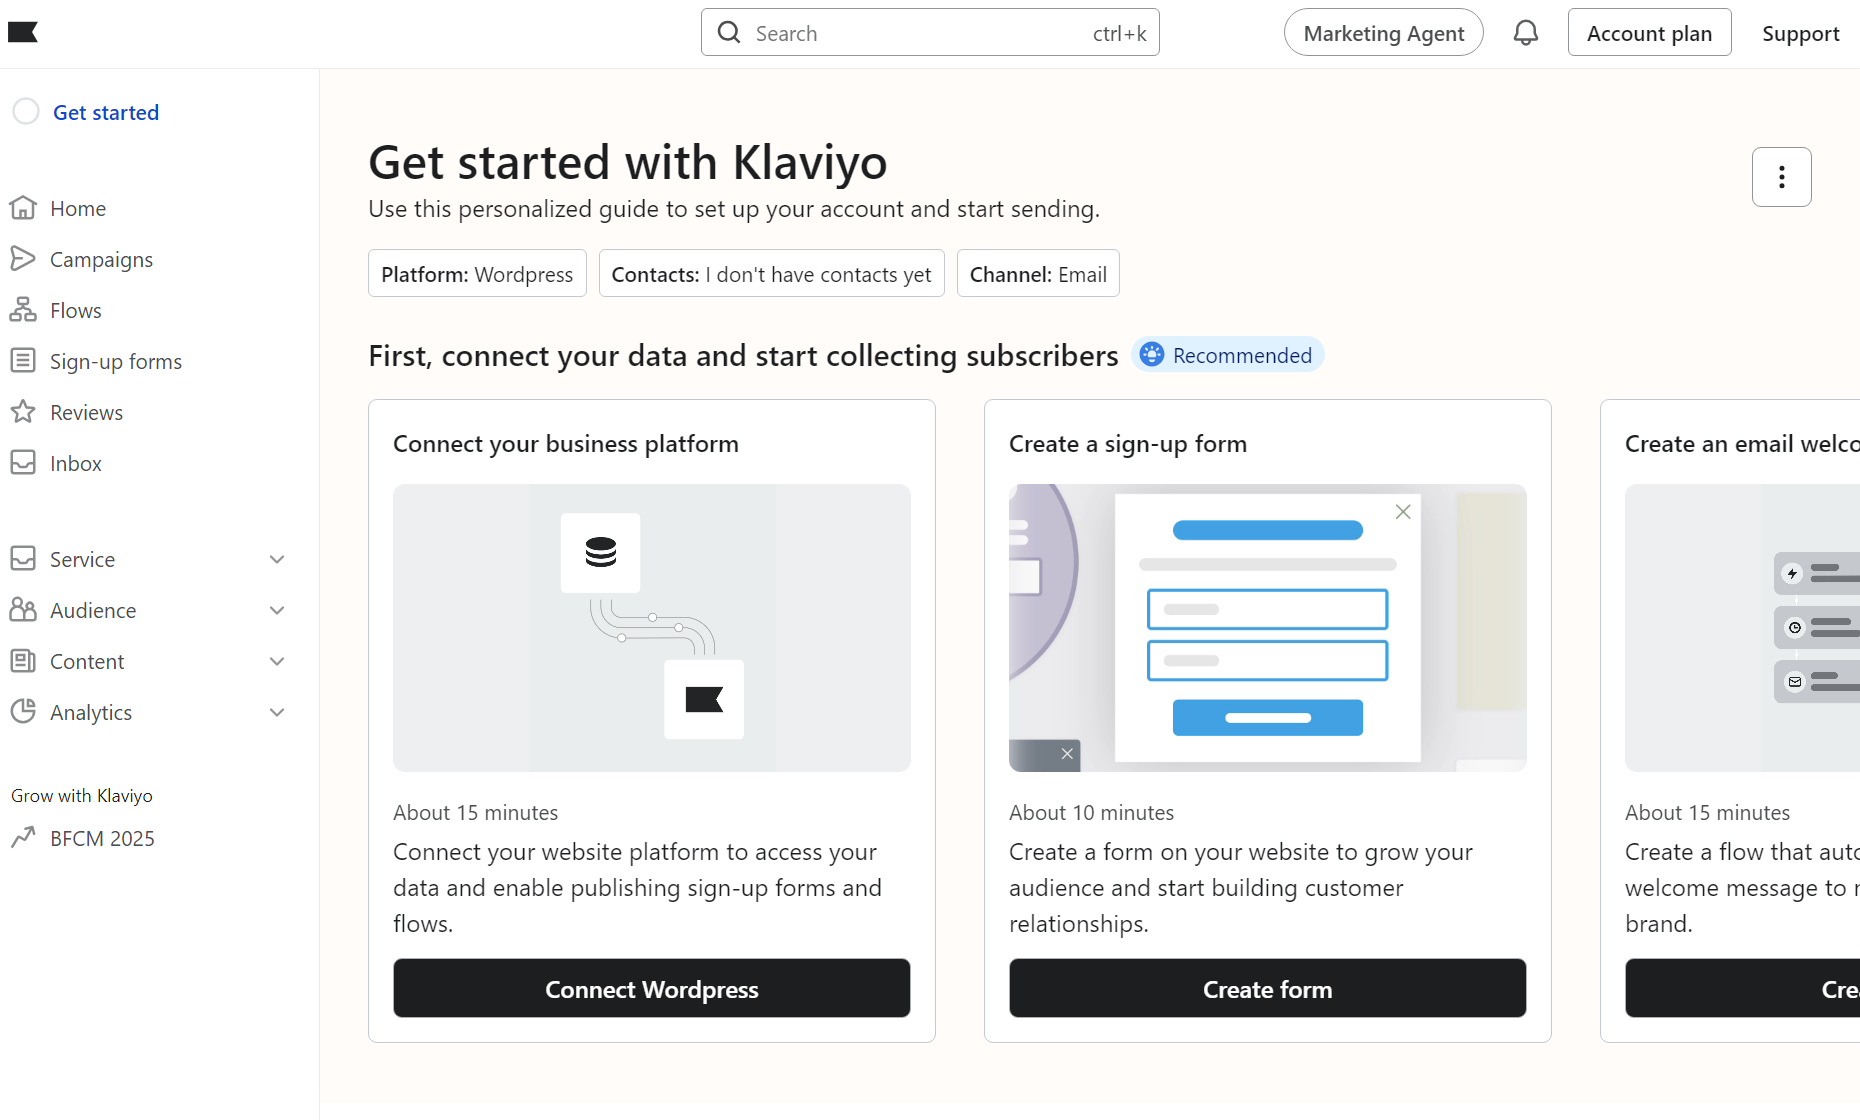Click the notification bell
Screen dimensions: 1860x1120
(x=1526, y=32)
